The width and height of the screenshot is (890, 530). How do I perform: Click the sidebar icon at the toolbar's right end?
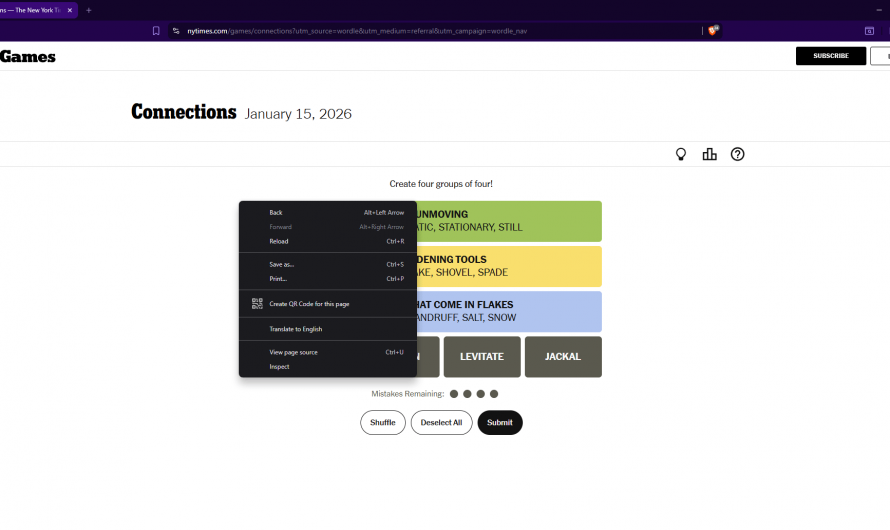click(869, 31)
